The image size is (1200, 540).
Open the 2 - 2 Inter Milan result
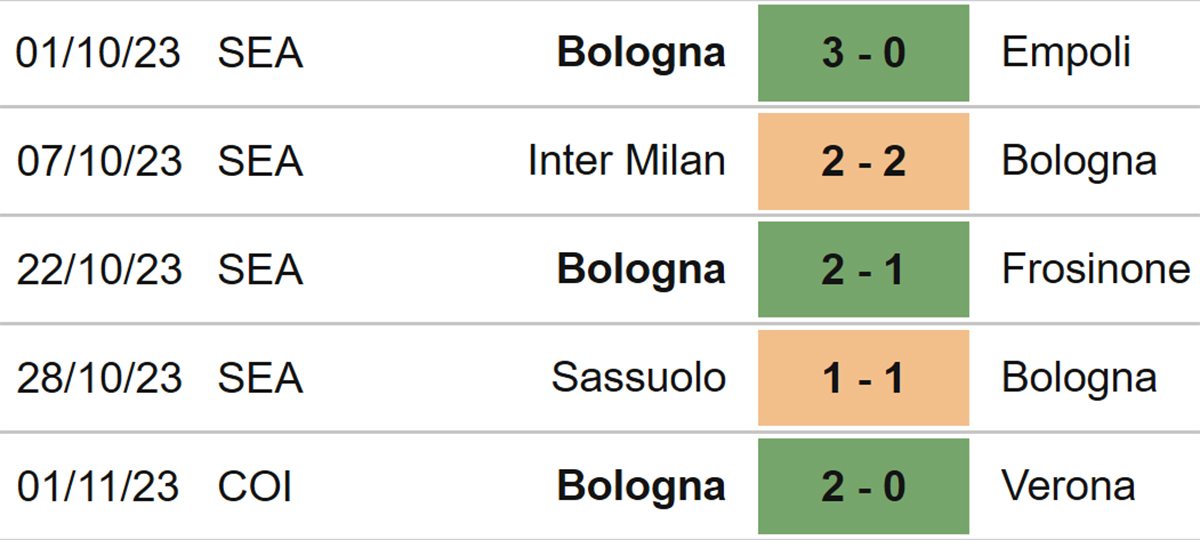(863, 161)
